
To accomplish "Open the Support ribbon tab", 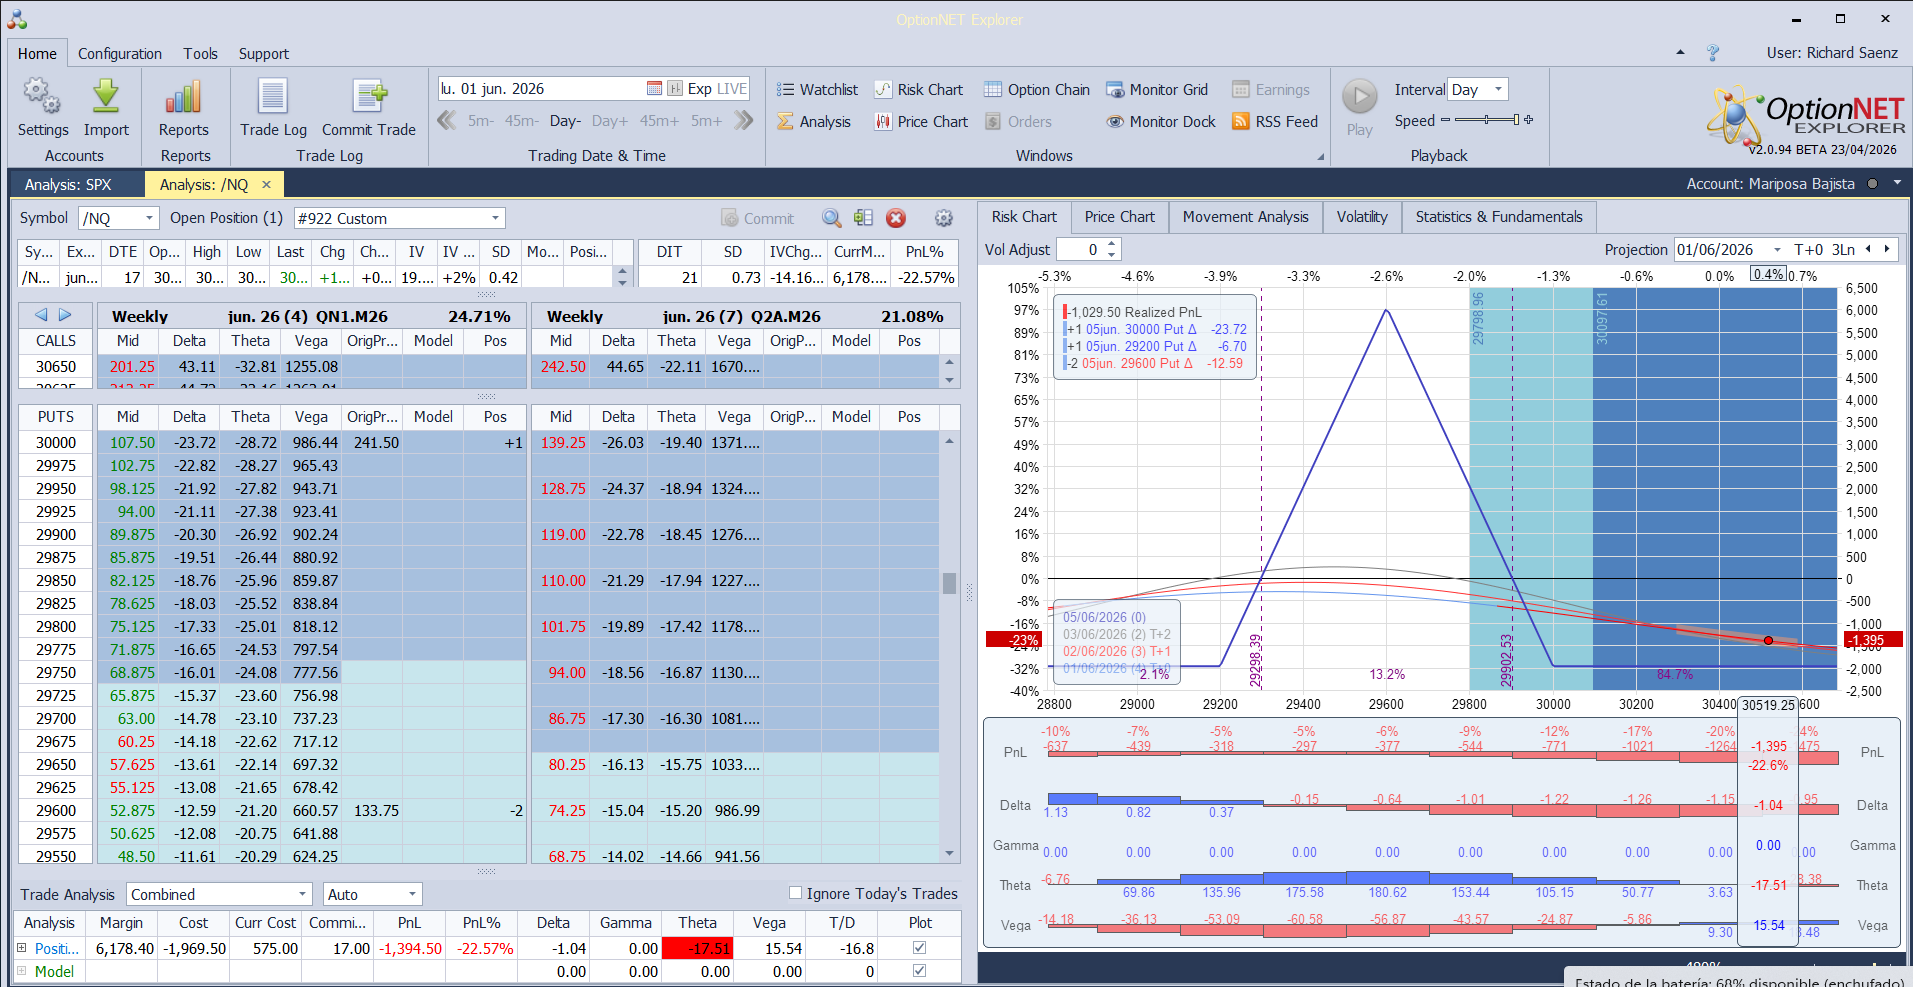I will 264,54.
